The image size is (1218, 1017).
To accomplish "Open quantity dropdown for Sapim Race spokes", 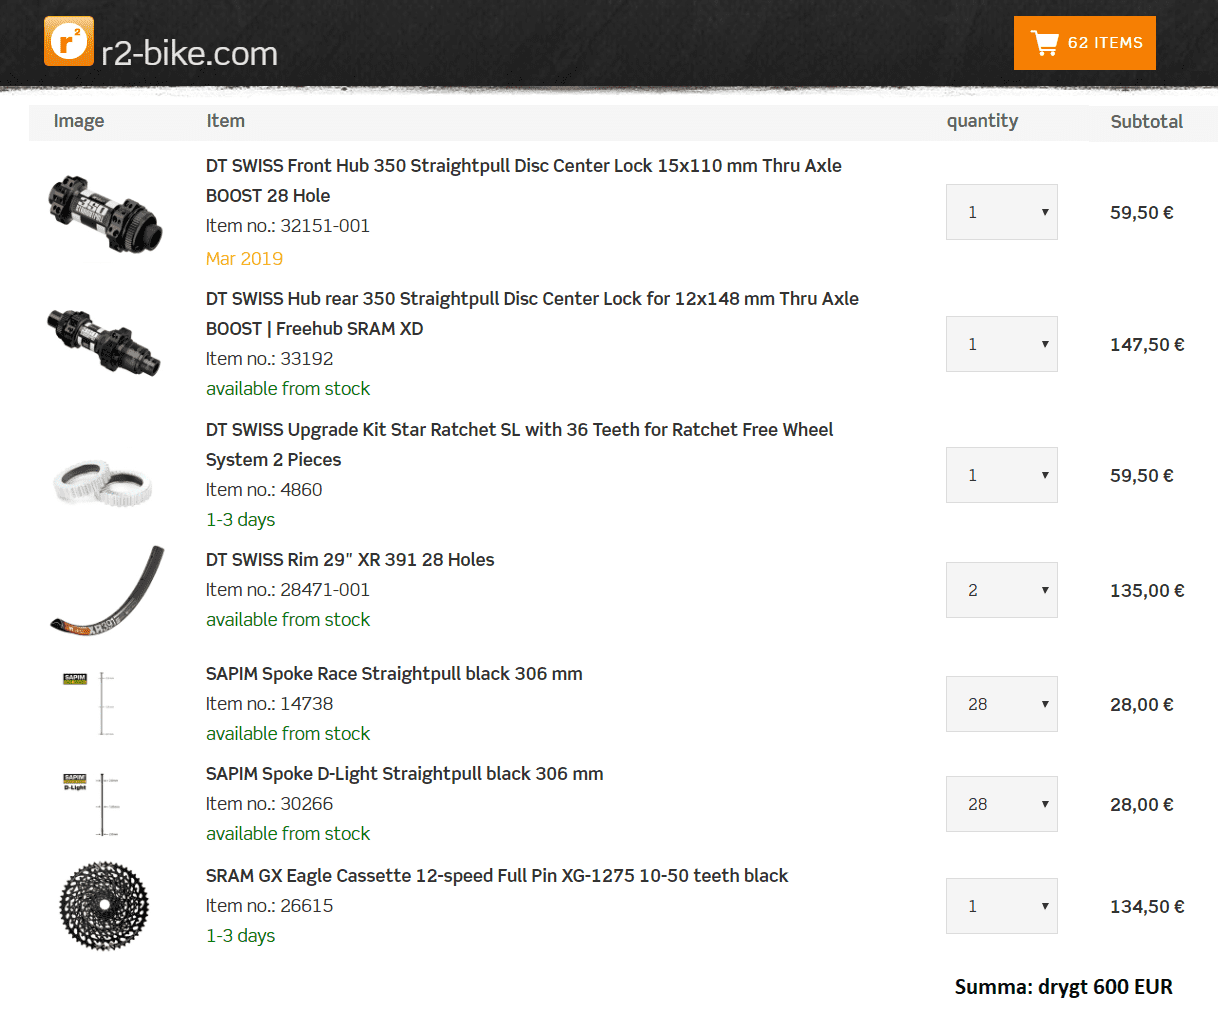I will tap(1001, 704).
